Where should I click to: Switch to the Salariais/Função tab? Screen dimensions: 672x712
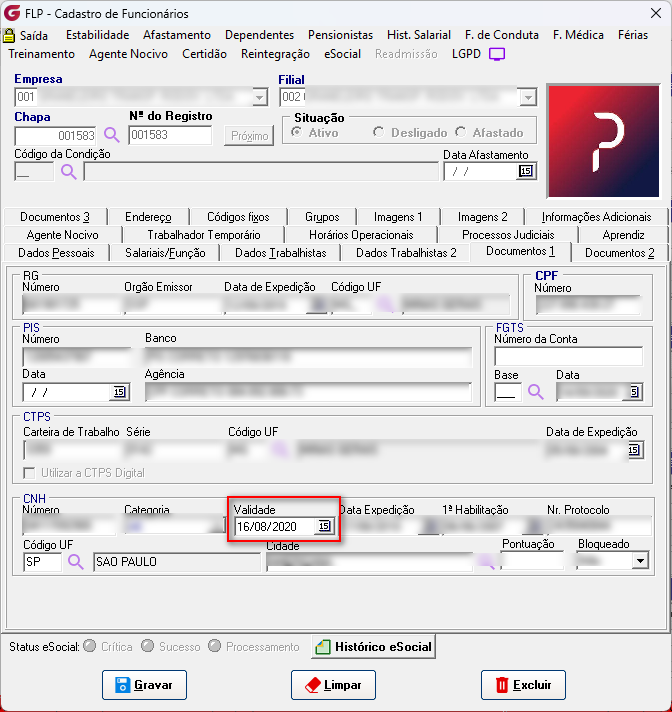point(165,253)
